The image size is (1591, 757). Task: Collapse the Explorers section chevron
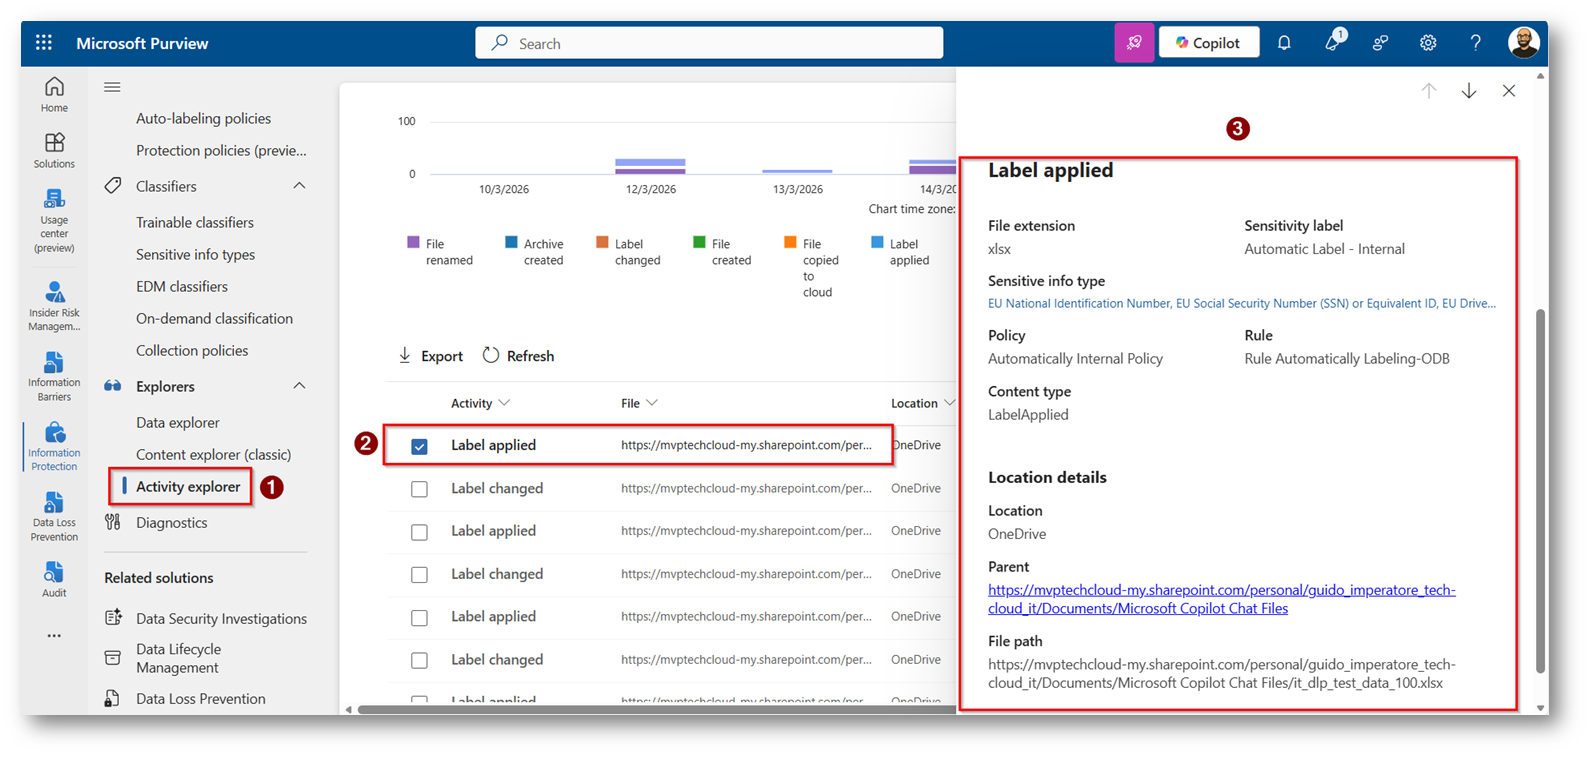pyautogui.click(x=299, y=386)
